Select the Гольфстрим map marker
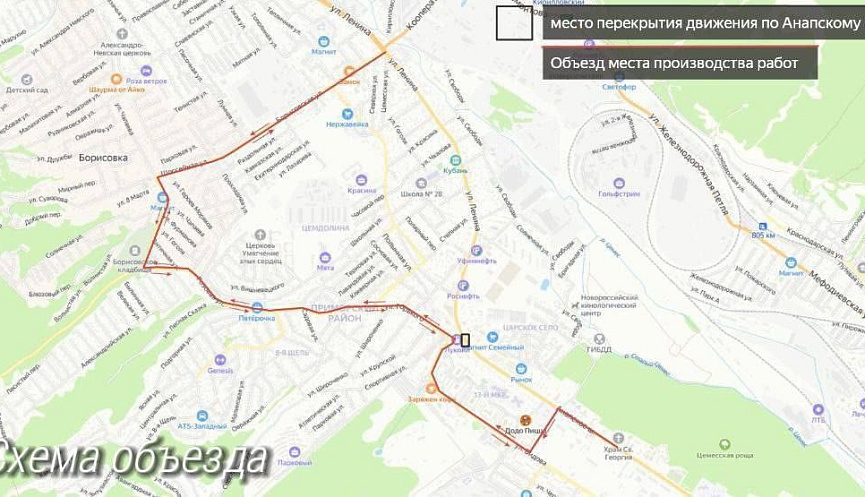Screen dimensions: 865x497 (x=619, y=183)
